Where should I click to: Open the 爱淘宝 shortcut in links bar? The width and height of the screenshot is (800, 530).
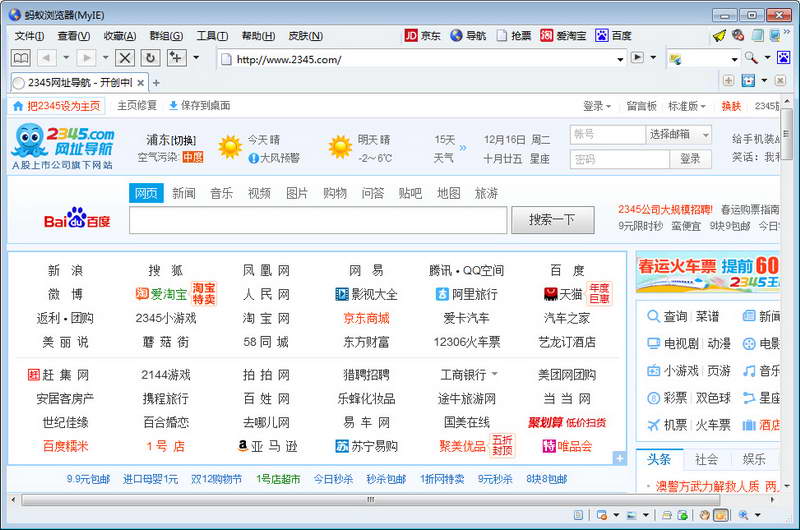click(563, 36)
